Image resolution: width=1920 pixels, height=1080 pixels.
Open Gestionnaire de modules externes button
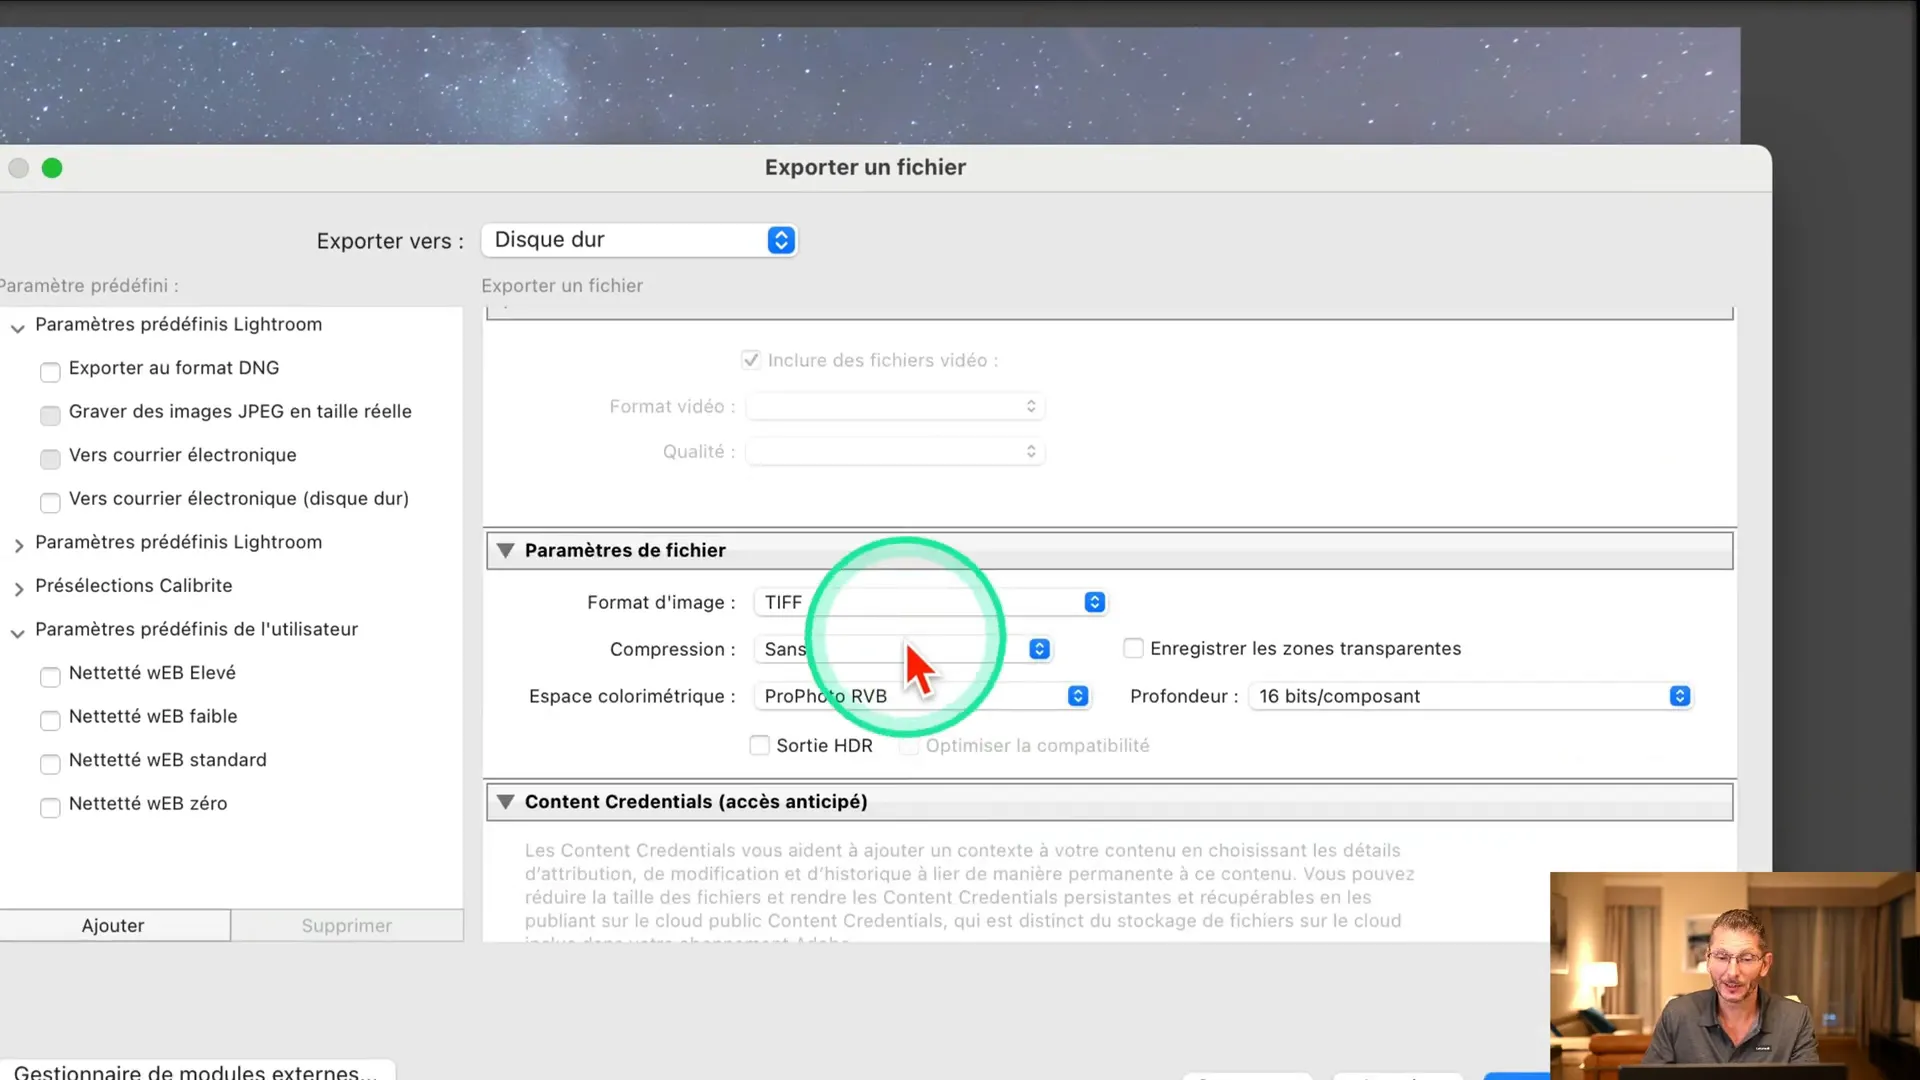[x=196, y=1071]
